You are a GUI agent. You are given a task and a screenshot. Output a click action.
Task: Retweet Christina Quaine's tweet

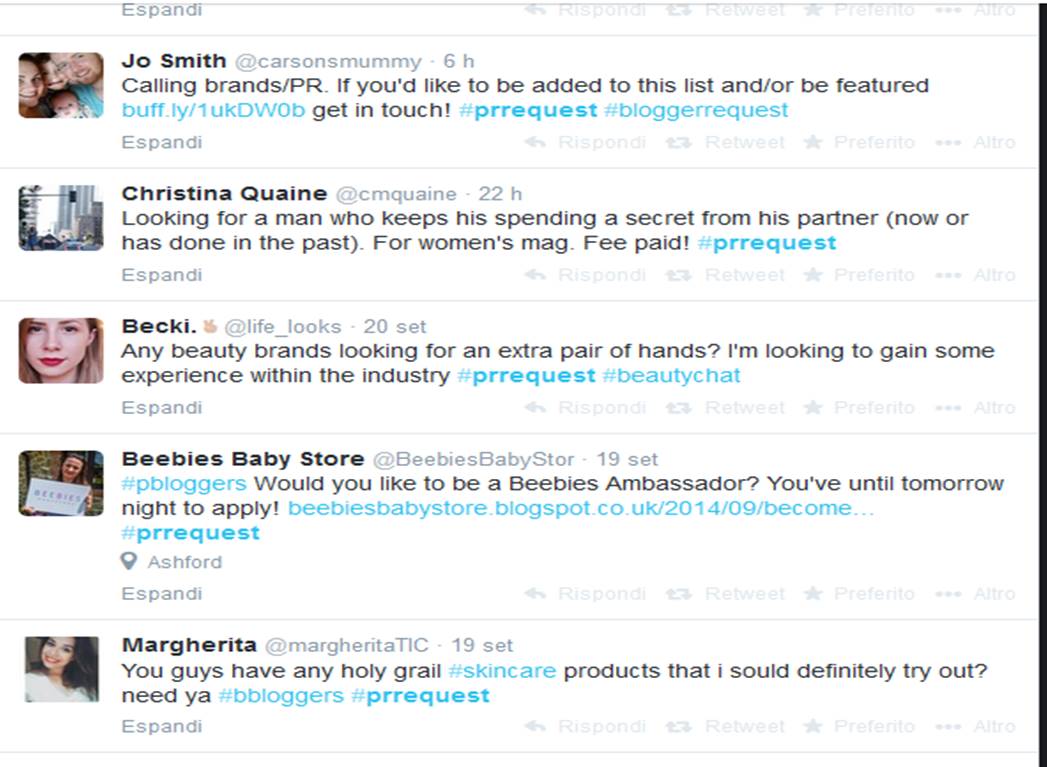pyautogui.click(x=725, y=275)
